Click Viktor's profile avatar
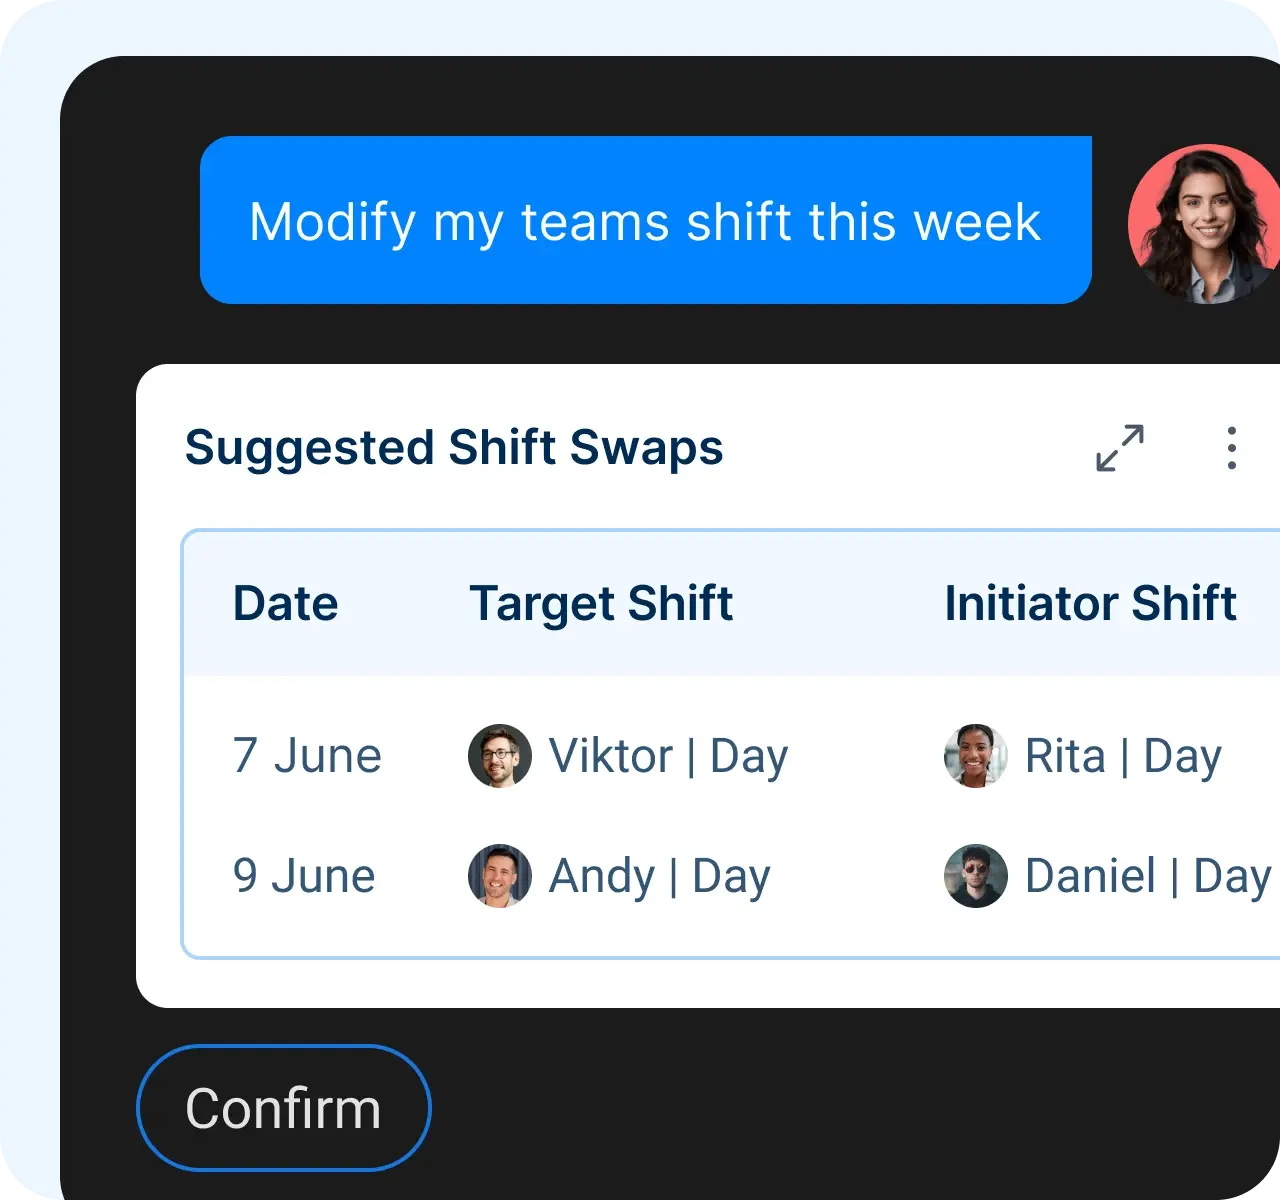1280x1200 pixels. pos(499,756)
